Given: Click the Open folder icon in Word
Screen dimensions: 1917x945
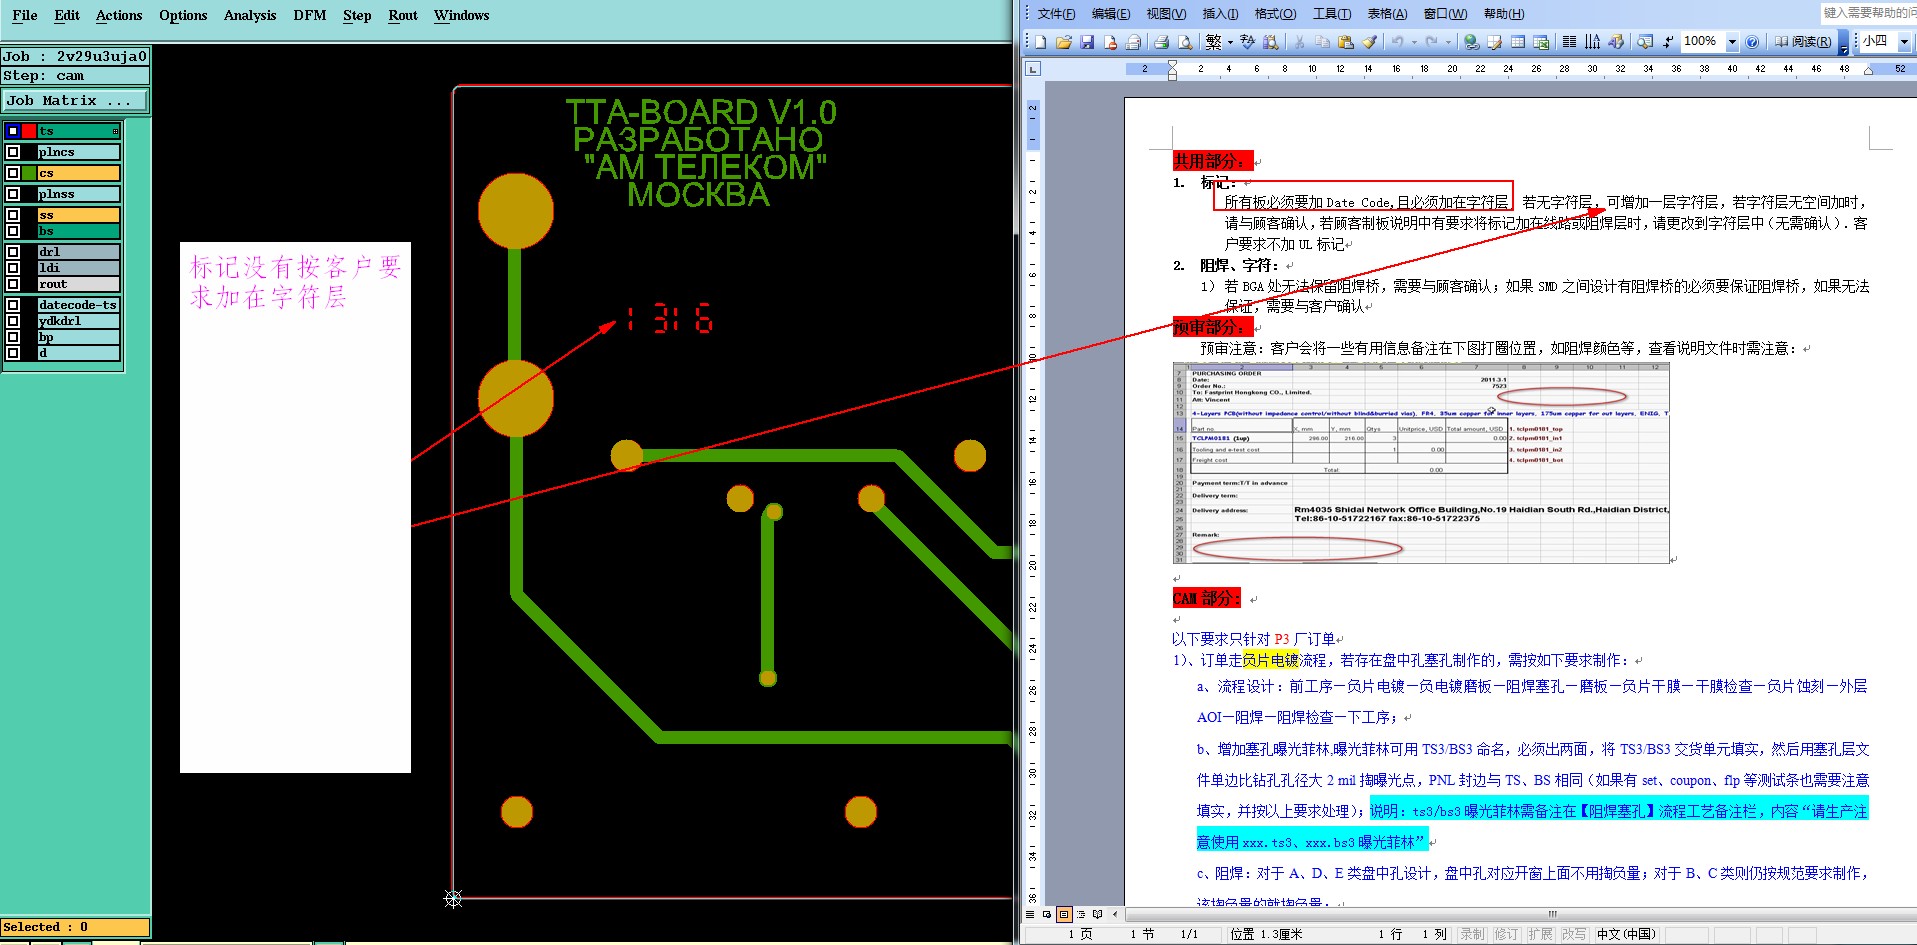Looking at the screenshot, I should coord(1063,42).
